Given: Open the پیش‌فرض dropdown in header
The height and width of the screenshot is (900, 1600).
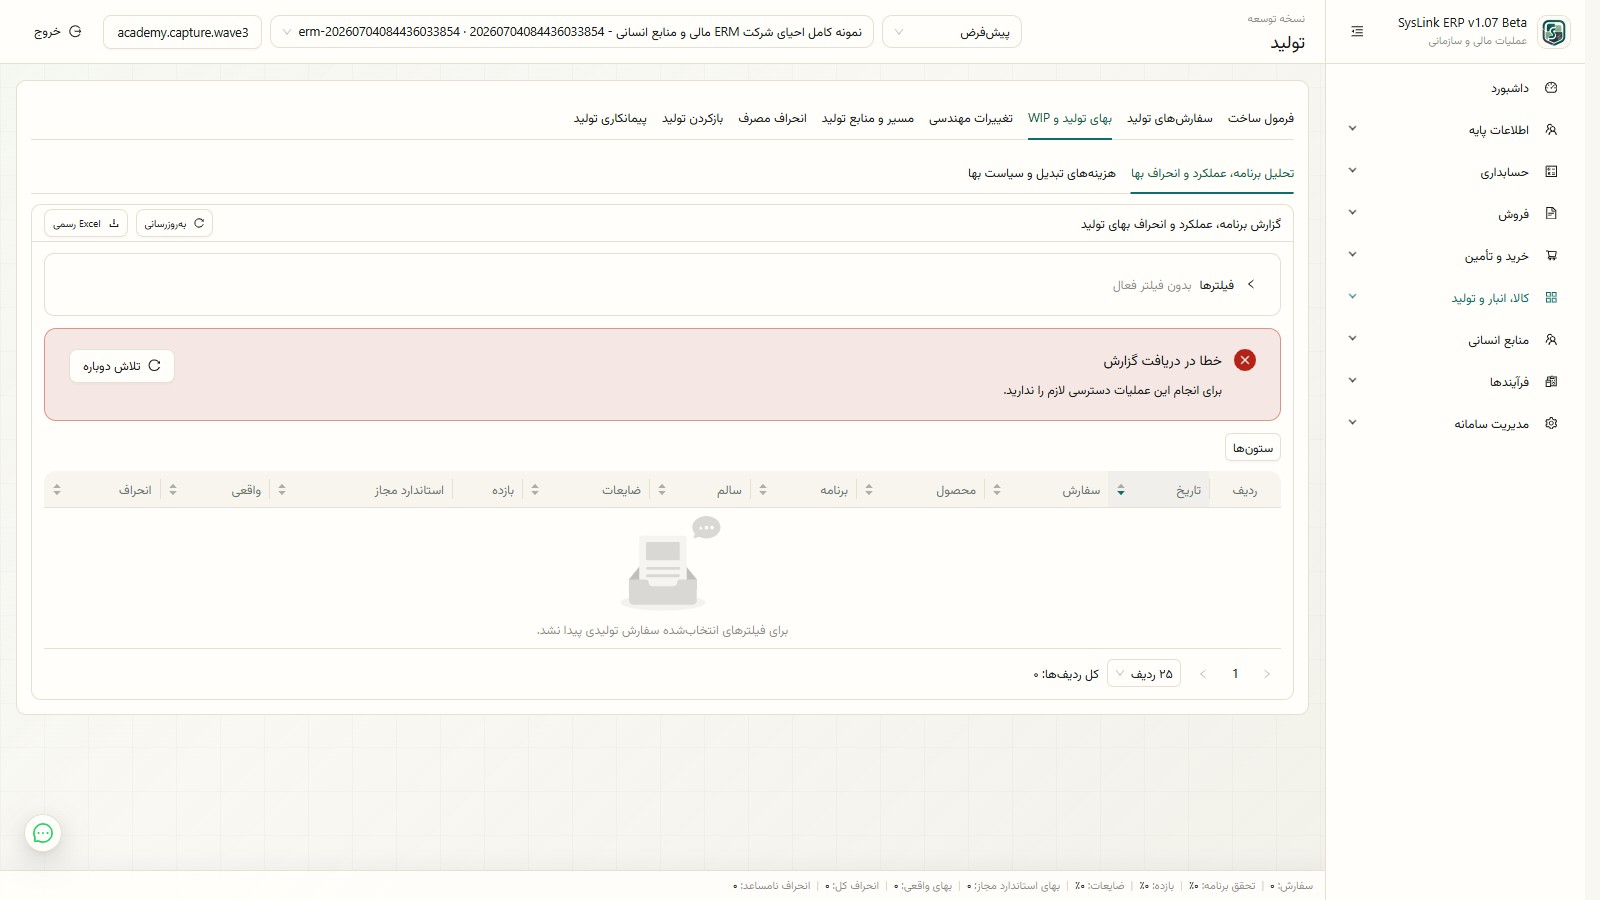Looking at the screenshot, I should [x=952, y=32].
